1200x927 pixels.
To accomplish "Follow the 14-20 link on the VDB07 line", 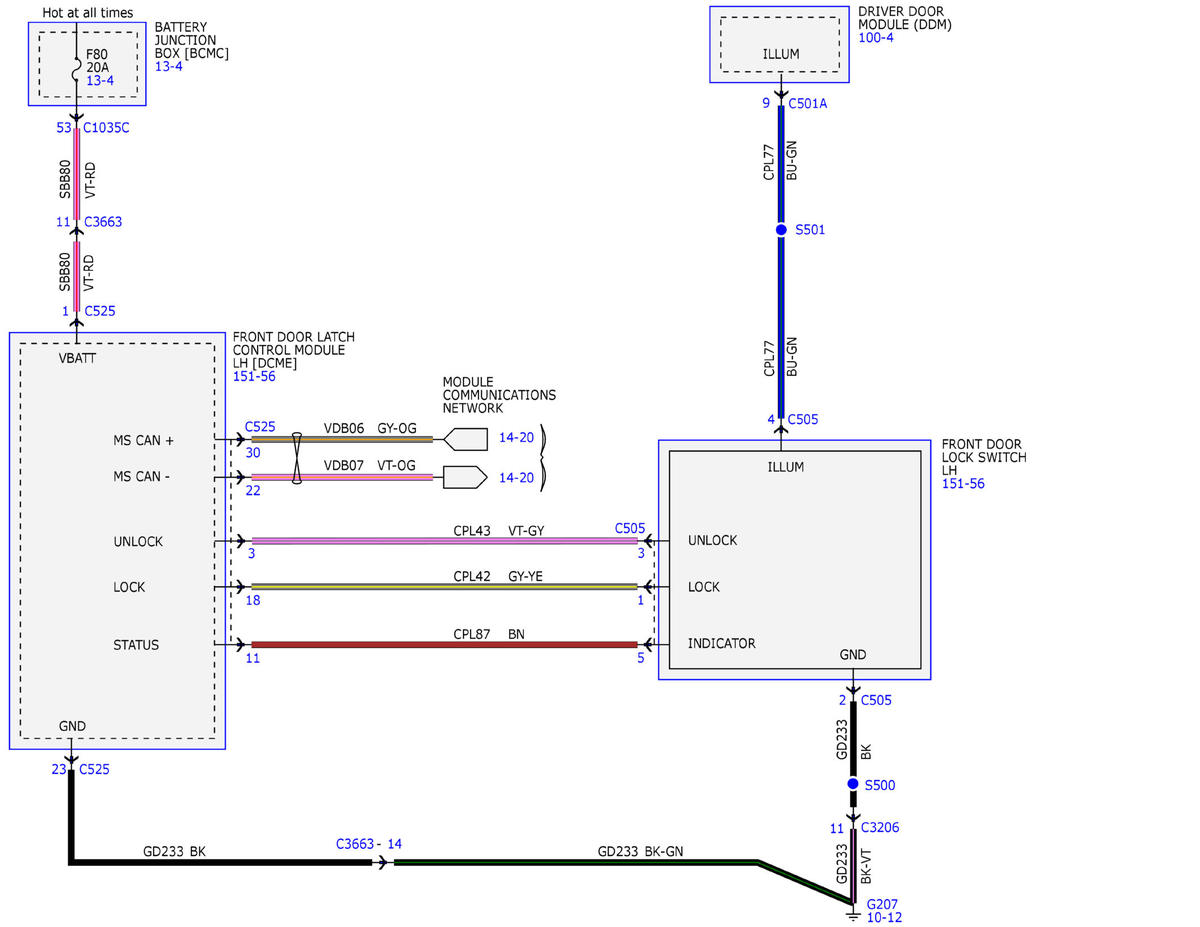I will [x=516, y=478].
